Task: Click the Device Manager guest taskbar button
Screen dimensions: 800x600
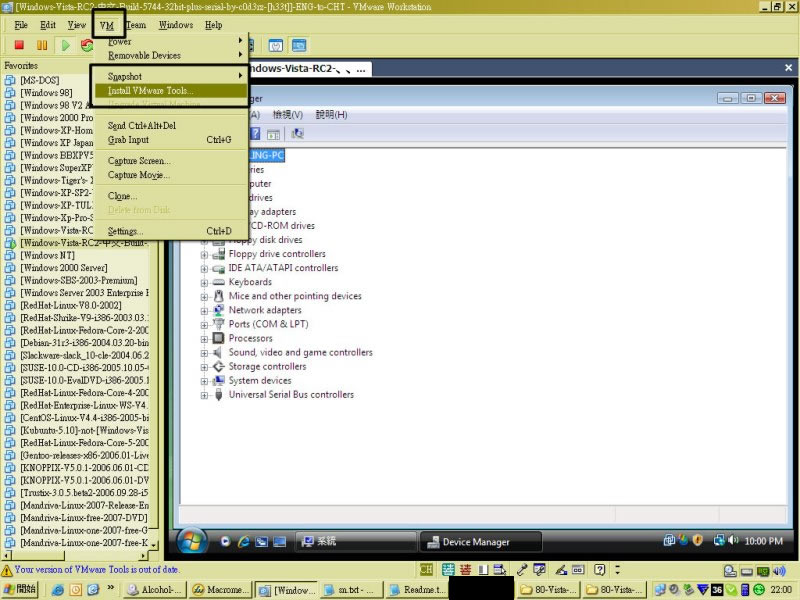Action: tap(480, 542)
